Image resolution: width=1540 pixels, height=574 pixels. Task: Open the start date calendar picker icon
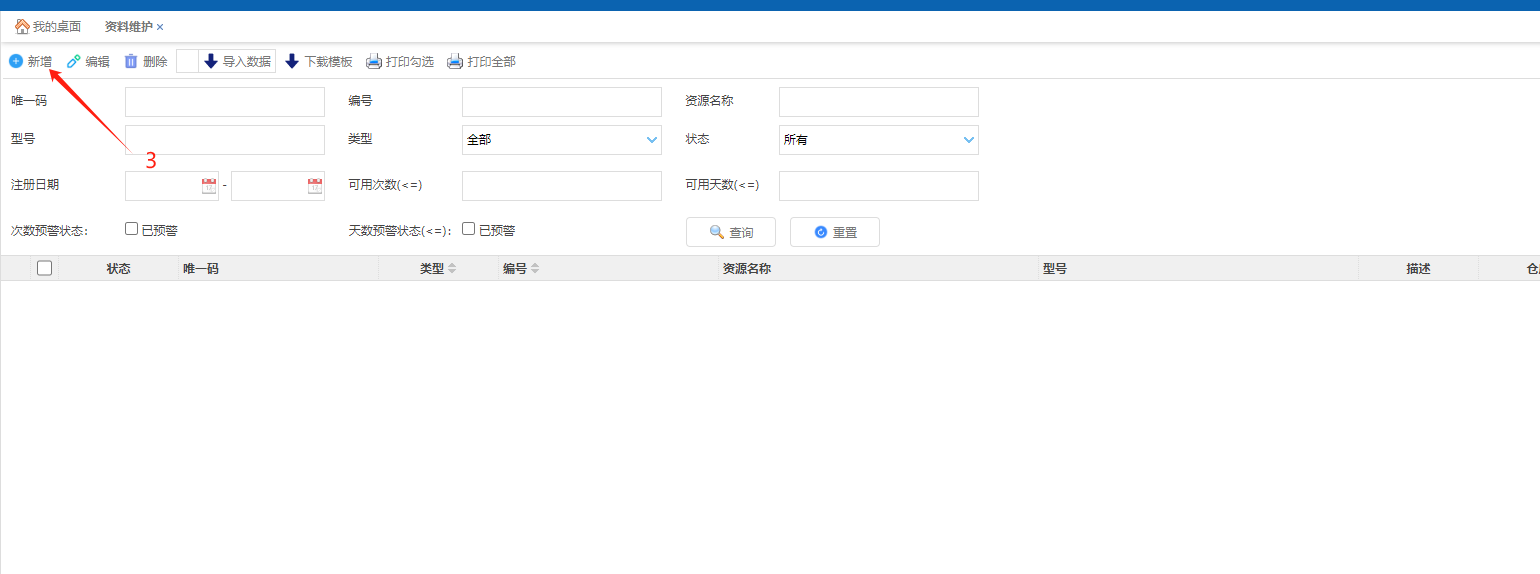click(x=208, y=185)
